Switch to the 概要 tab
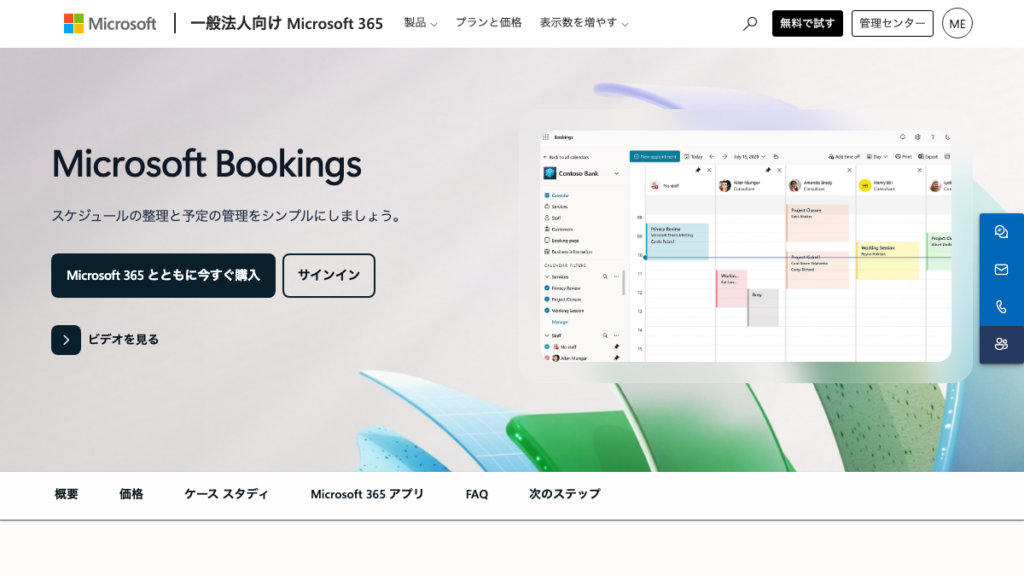 66,494
